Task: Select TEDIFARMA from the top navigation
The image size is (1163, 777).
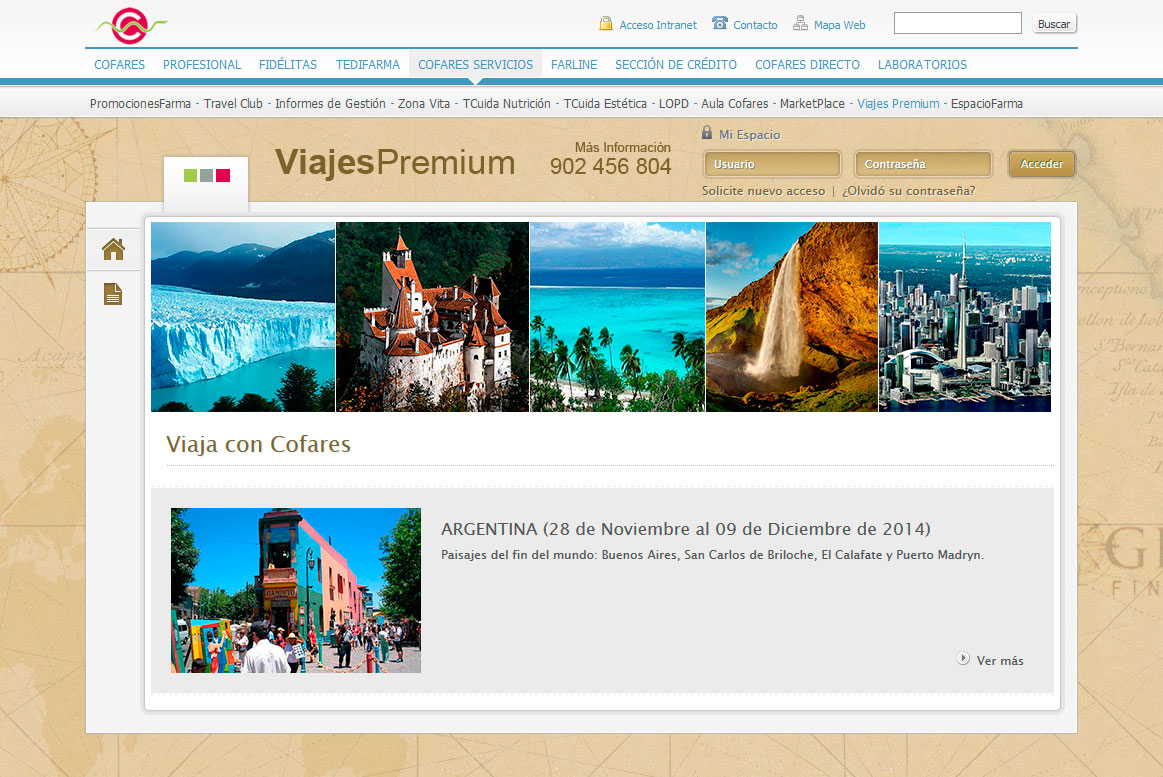Action: pyautogui.click(x=368, y=63)
